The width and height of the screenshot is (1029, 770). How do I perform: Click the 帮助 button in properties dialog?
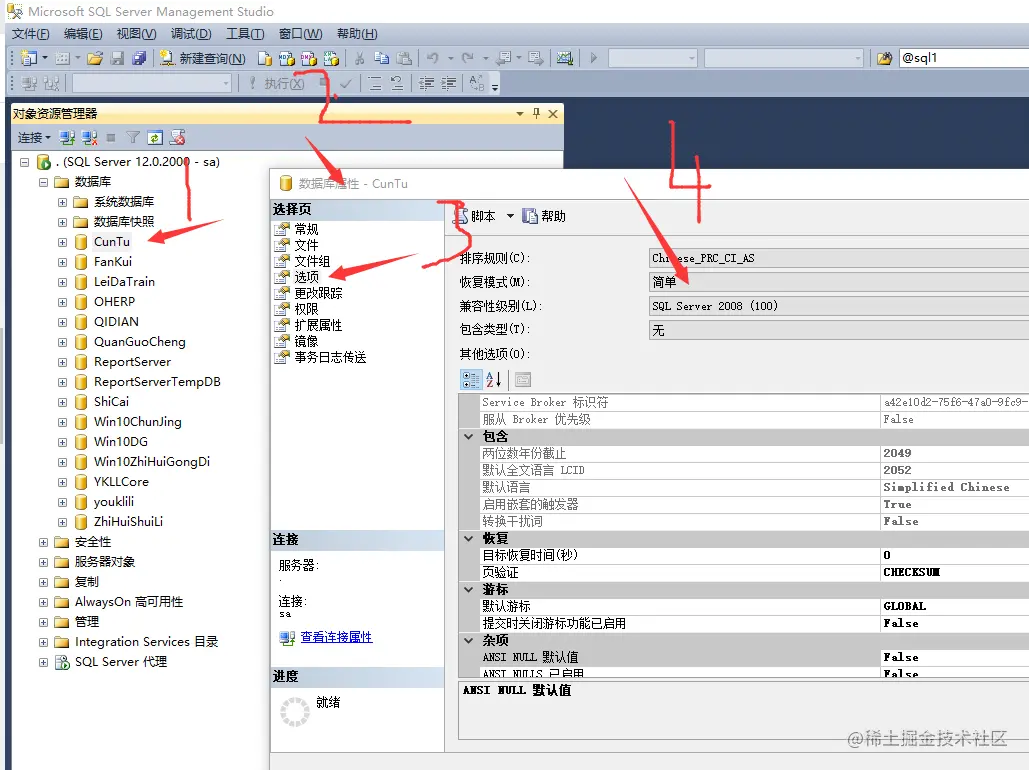pyautogui.click(x=544, y=216)
